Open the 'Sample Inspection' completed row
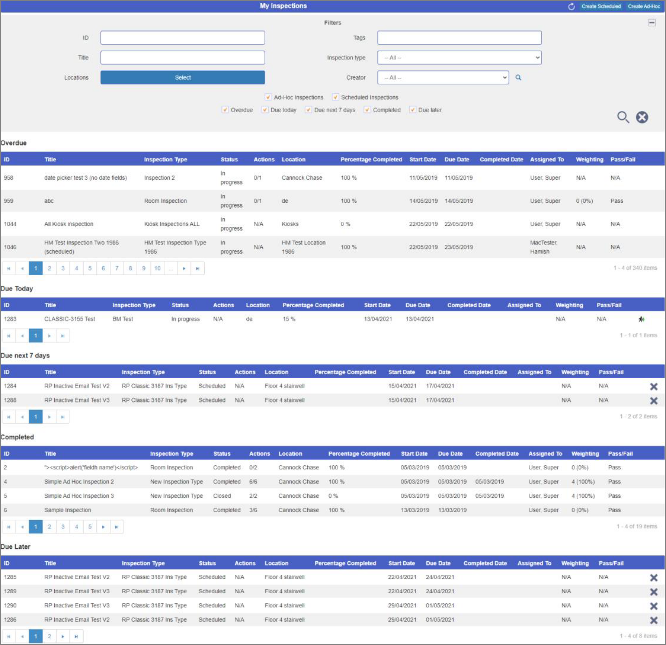This screenshot has width=666, height=645. tap(333, 510)
